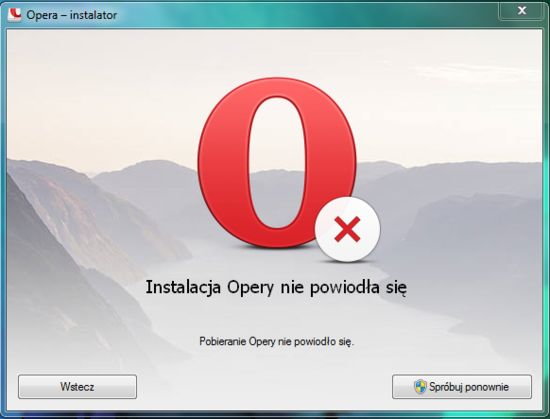Click the small Opera icon in title bar
This screenshot has height=419, width=550.
point(15,14)
